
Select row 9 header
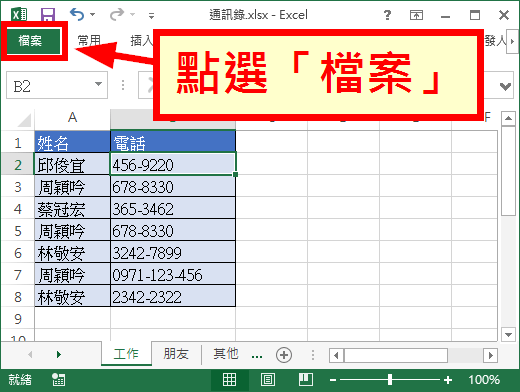[x=18, y=319]
